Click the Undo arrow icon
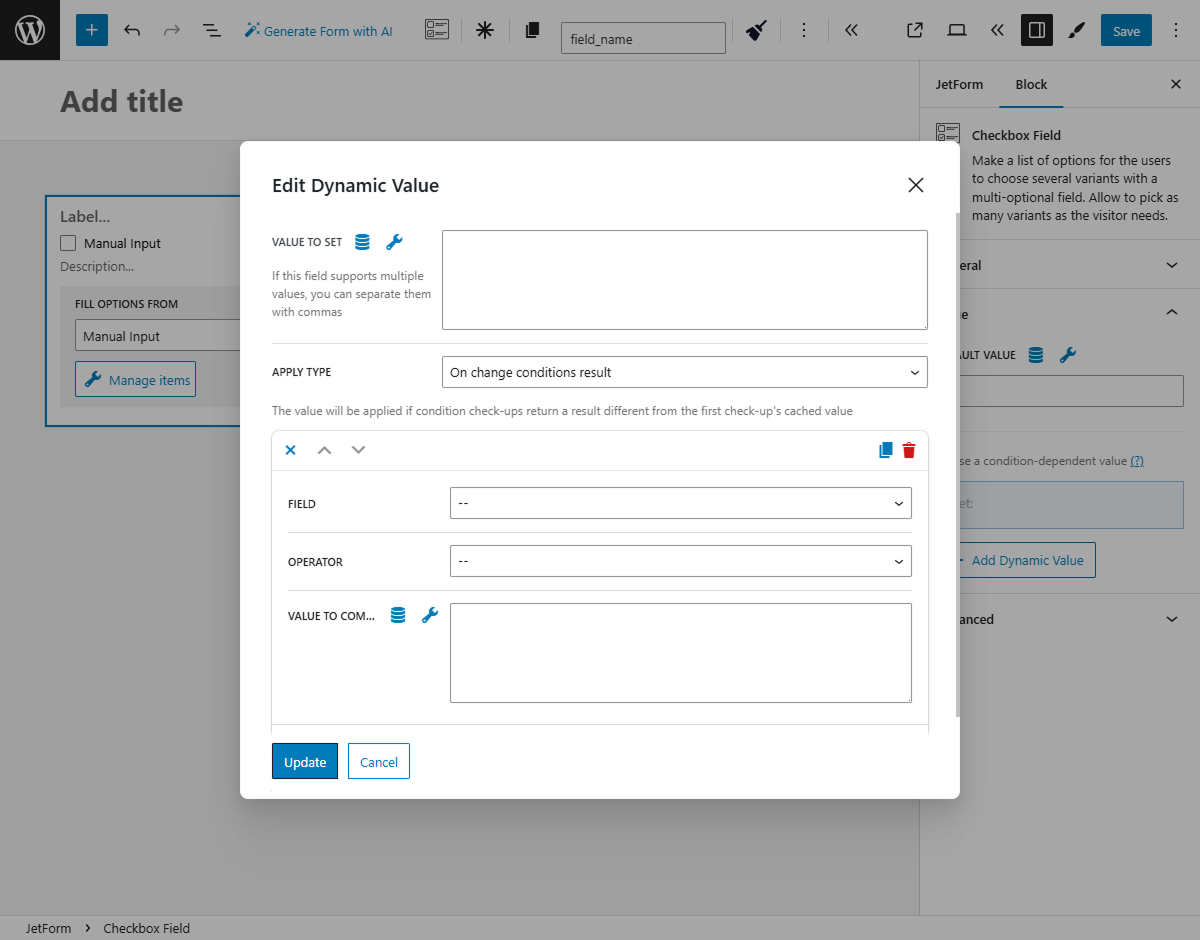Image resolution: width=1200 pixels, height=940 pixels. pos(131,30)
